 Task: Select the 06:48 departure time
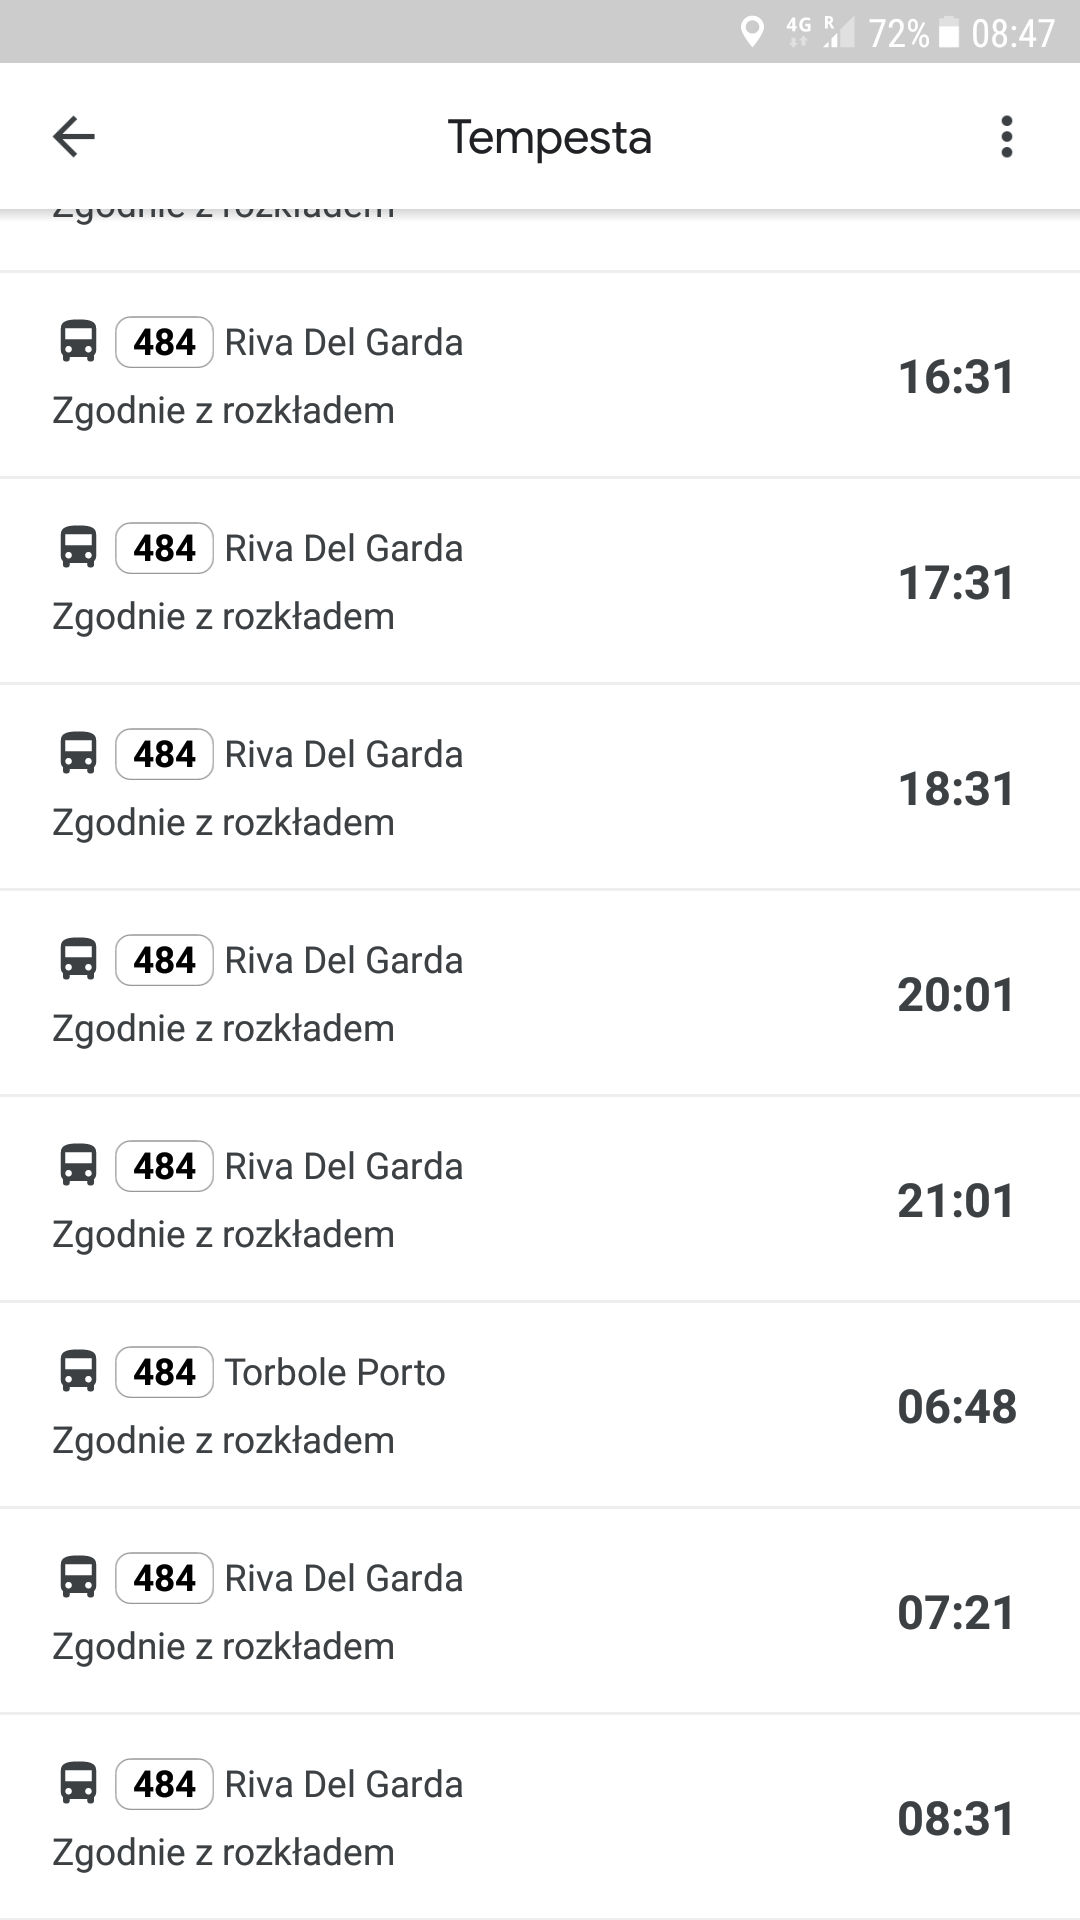(956, 1407)
